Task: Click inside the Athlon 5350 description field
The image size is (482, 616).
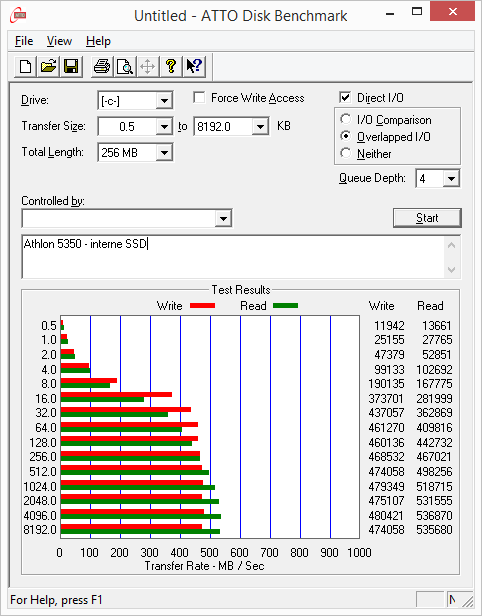Action: pyautogui.click(x=233, y=257)
